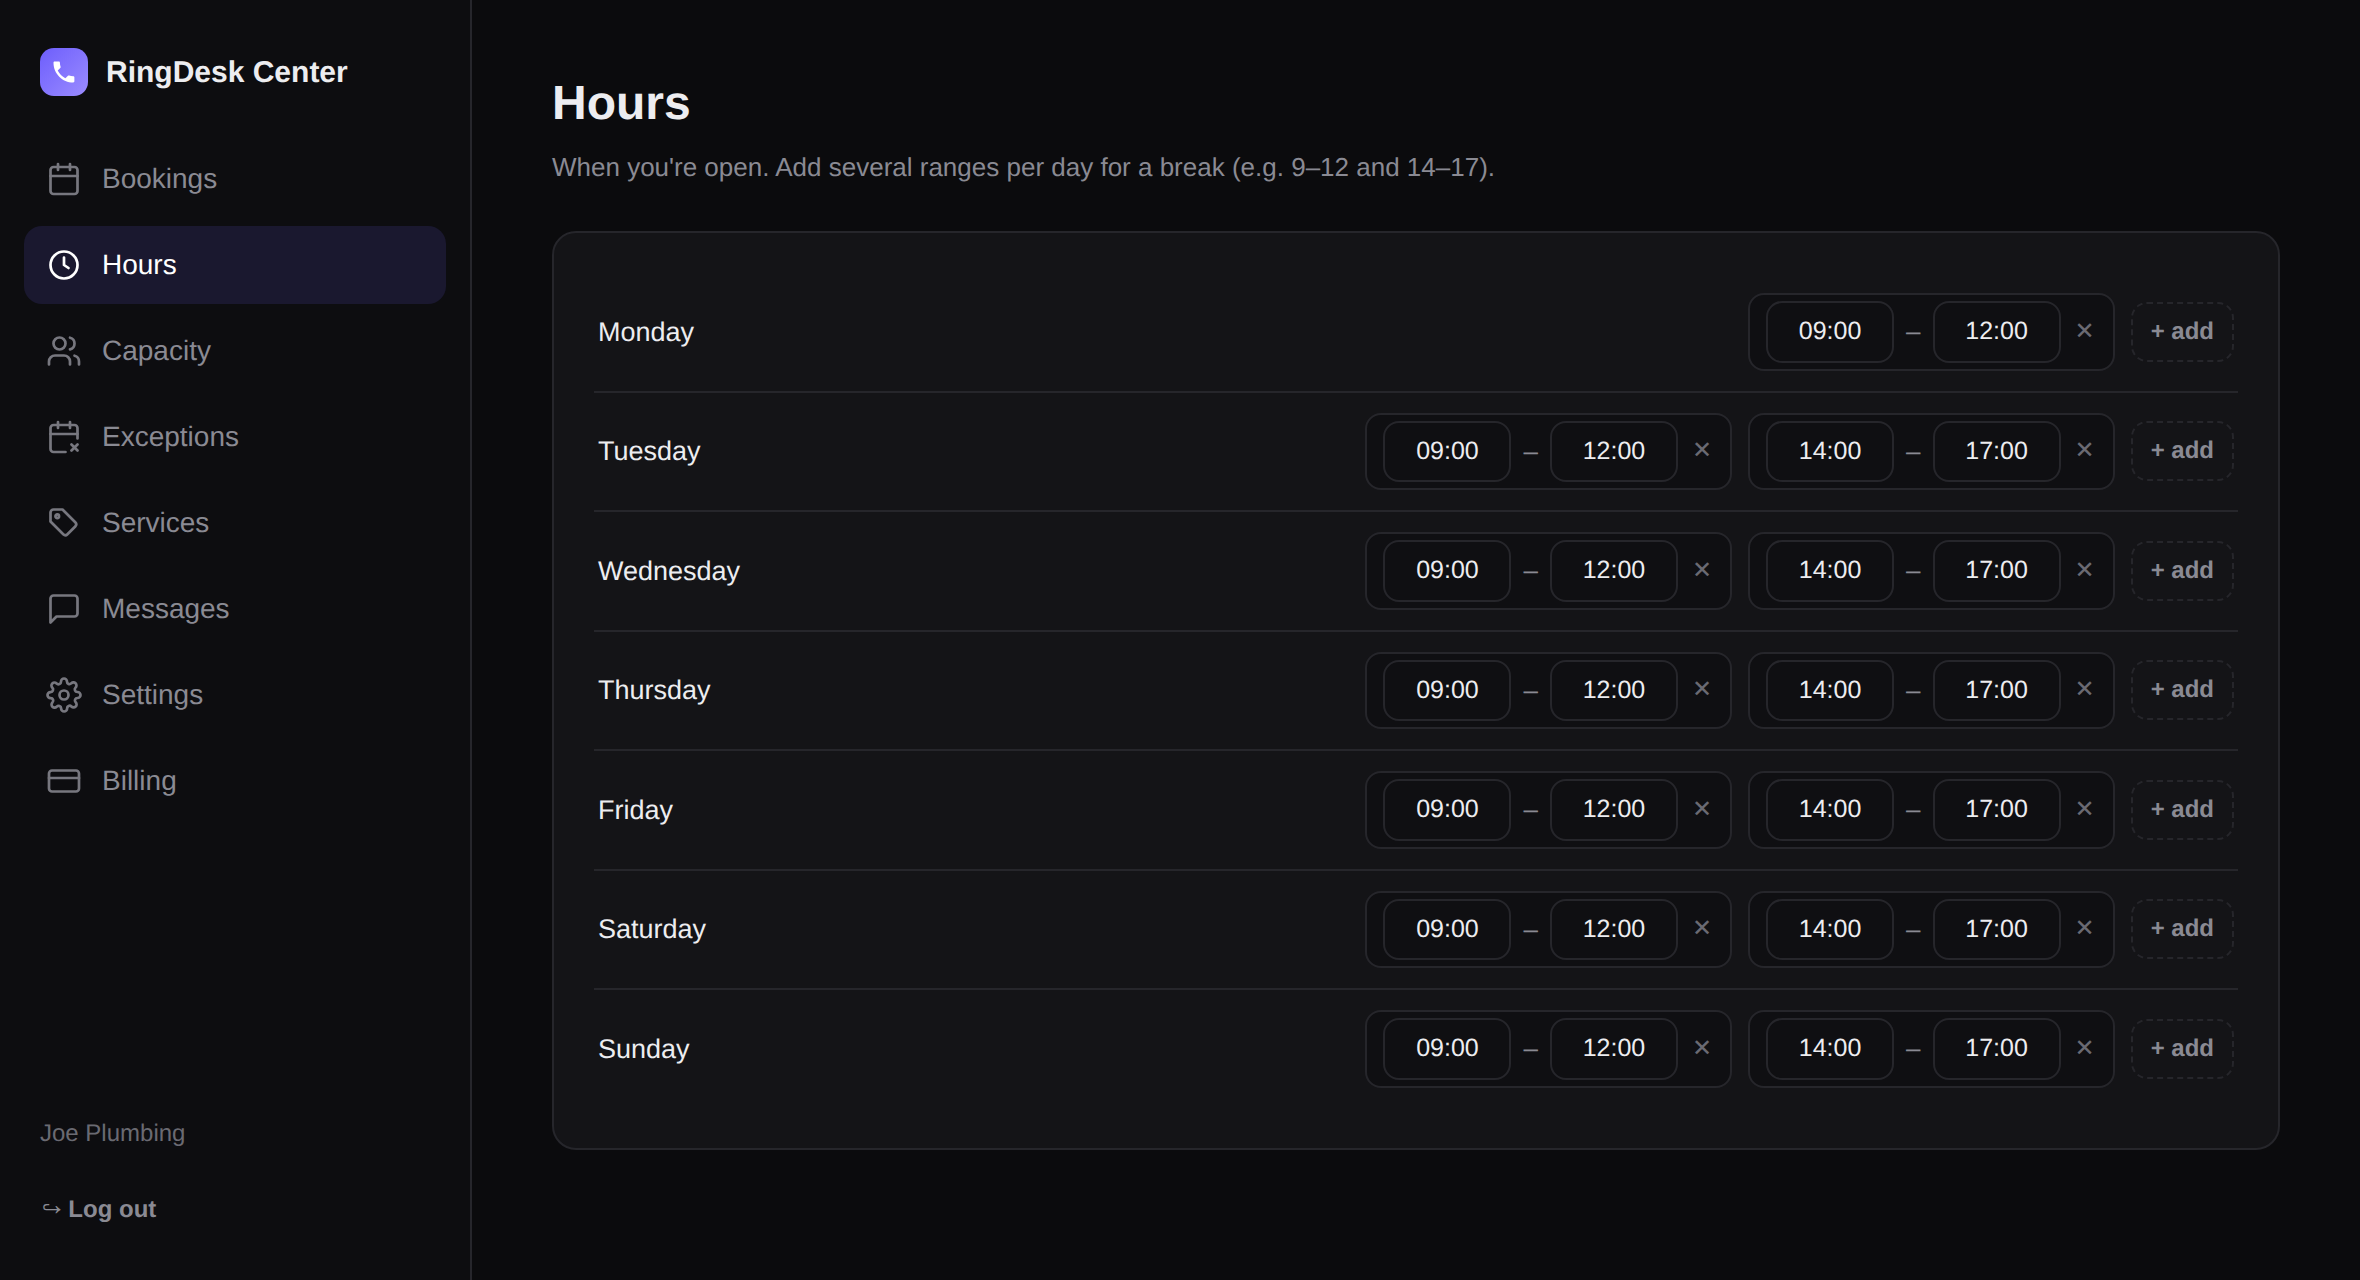The width and height of the screenshot is (2360, 1280).
Task: Change Tuesday's 17:00 end time
Action: coord(1996,450)
